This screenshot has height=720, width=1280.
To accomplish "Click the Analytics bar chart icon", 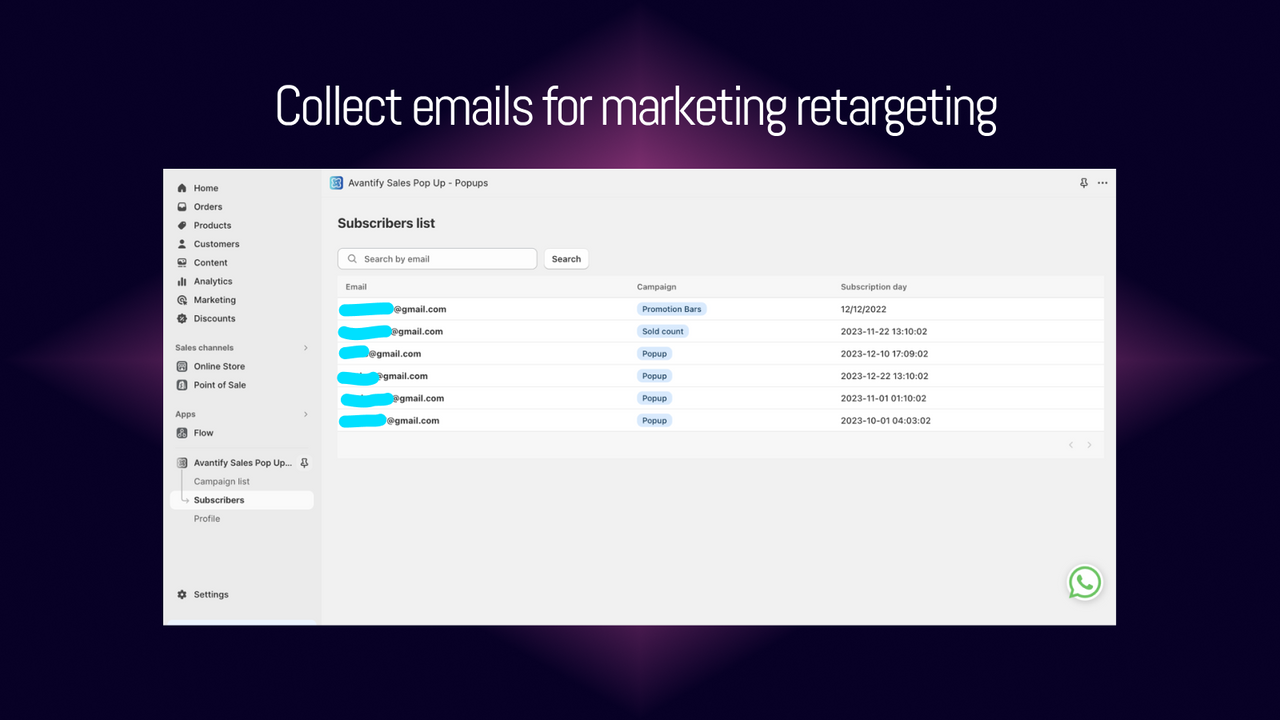I will [x=182, y=281].
